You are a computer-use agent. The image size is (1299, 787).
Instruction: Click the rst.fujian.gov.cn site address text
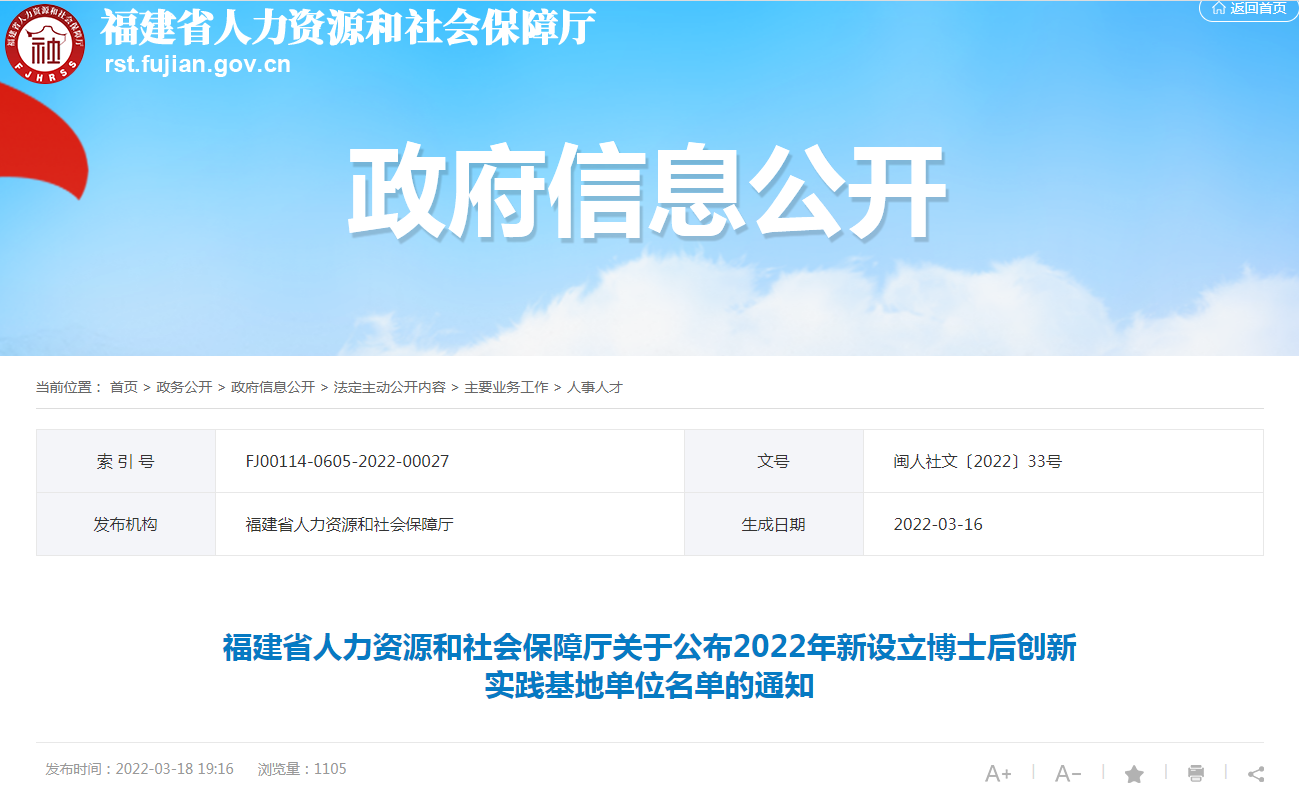pos(197,65)
